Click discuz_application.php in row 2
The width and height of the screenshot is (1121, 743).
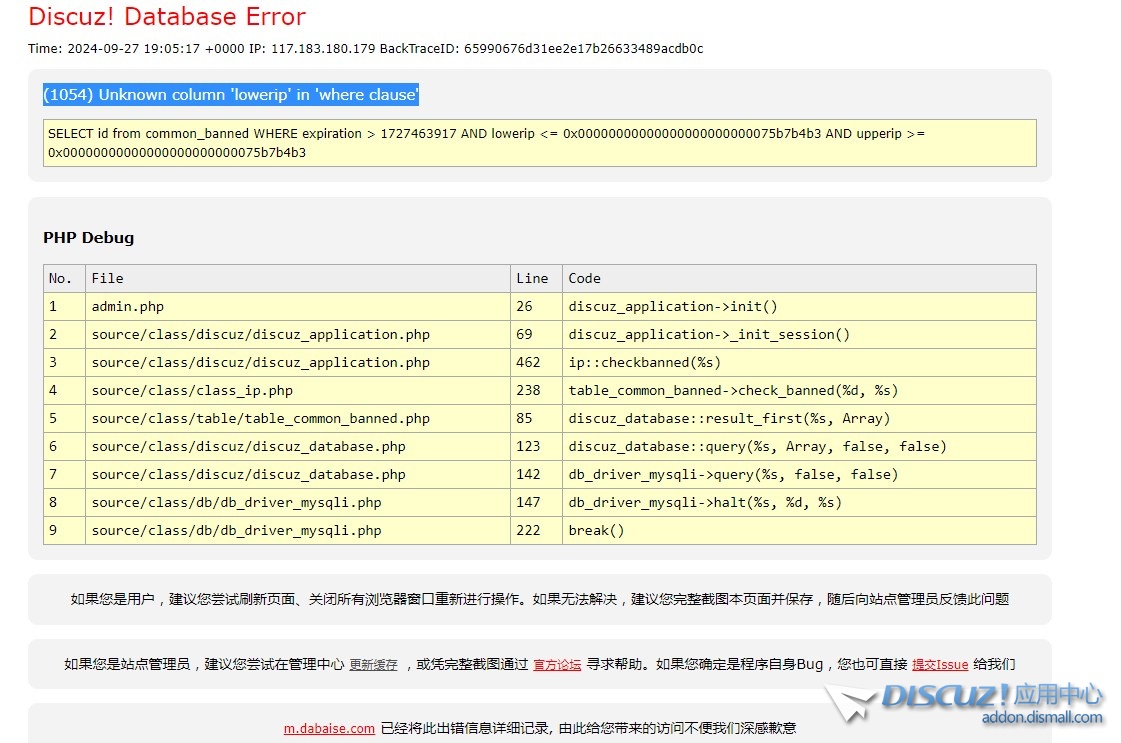click(x=298, y=334)
